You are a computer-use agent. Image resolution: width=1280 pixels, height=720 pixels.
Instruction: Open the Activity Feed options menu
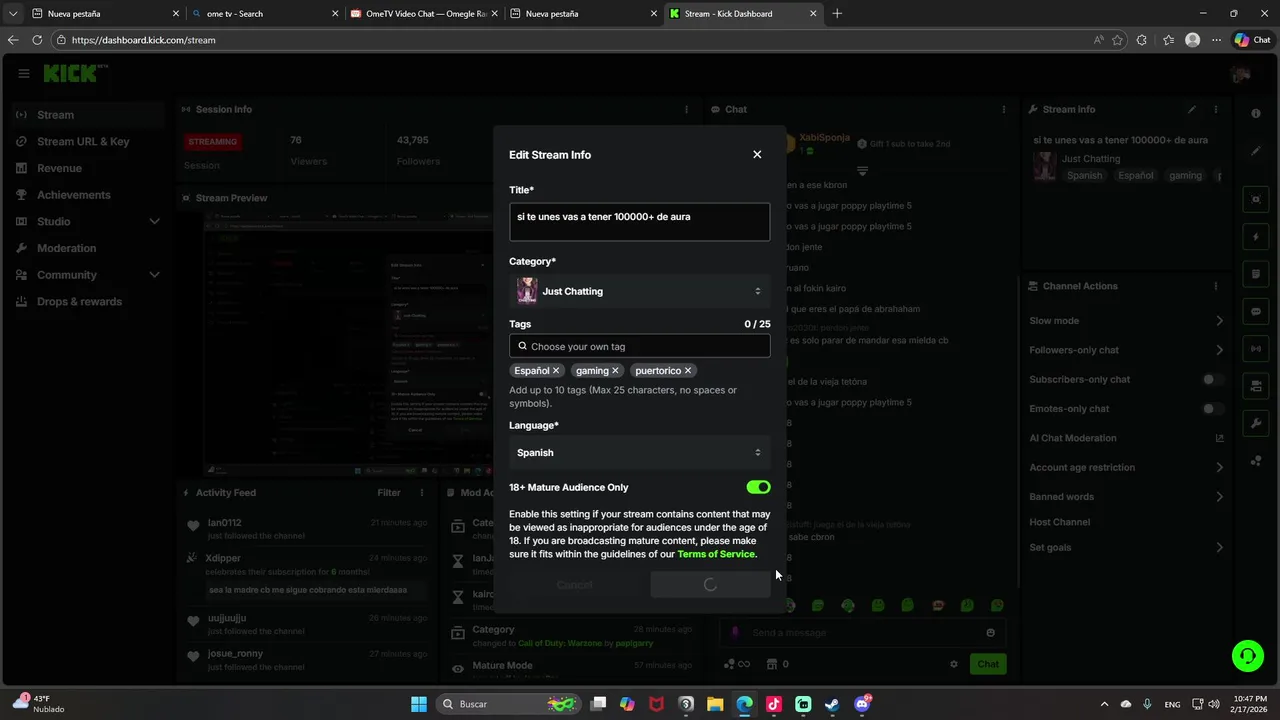click(421, 492)
